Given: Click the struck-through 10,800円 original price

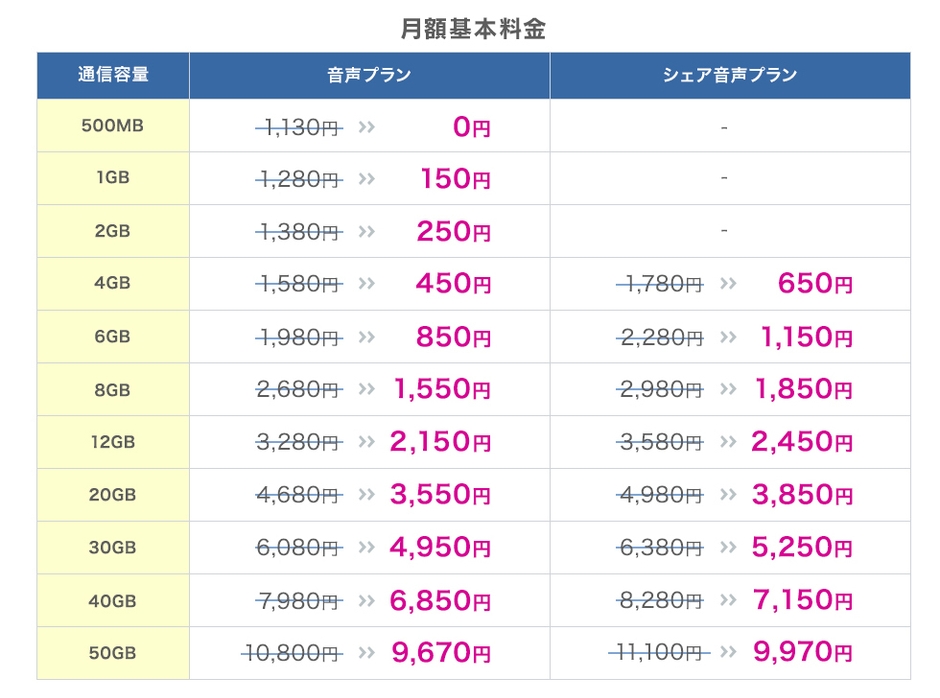Looking at the screenshot, I should pyautogui.click(x=292, y=653).
